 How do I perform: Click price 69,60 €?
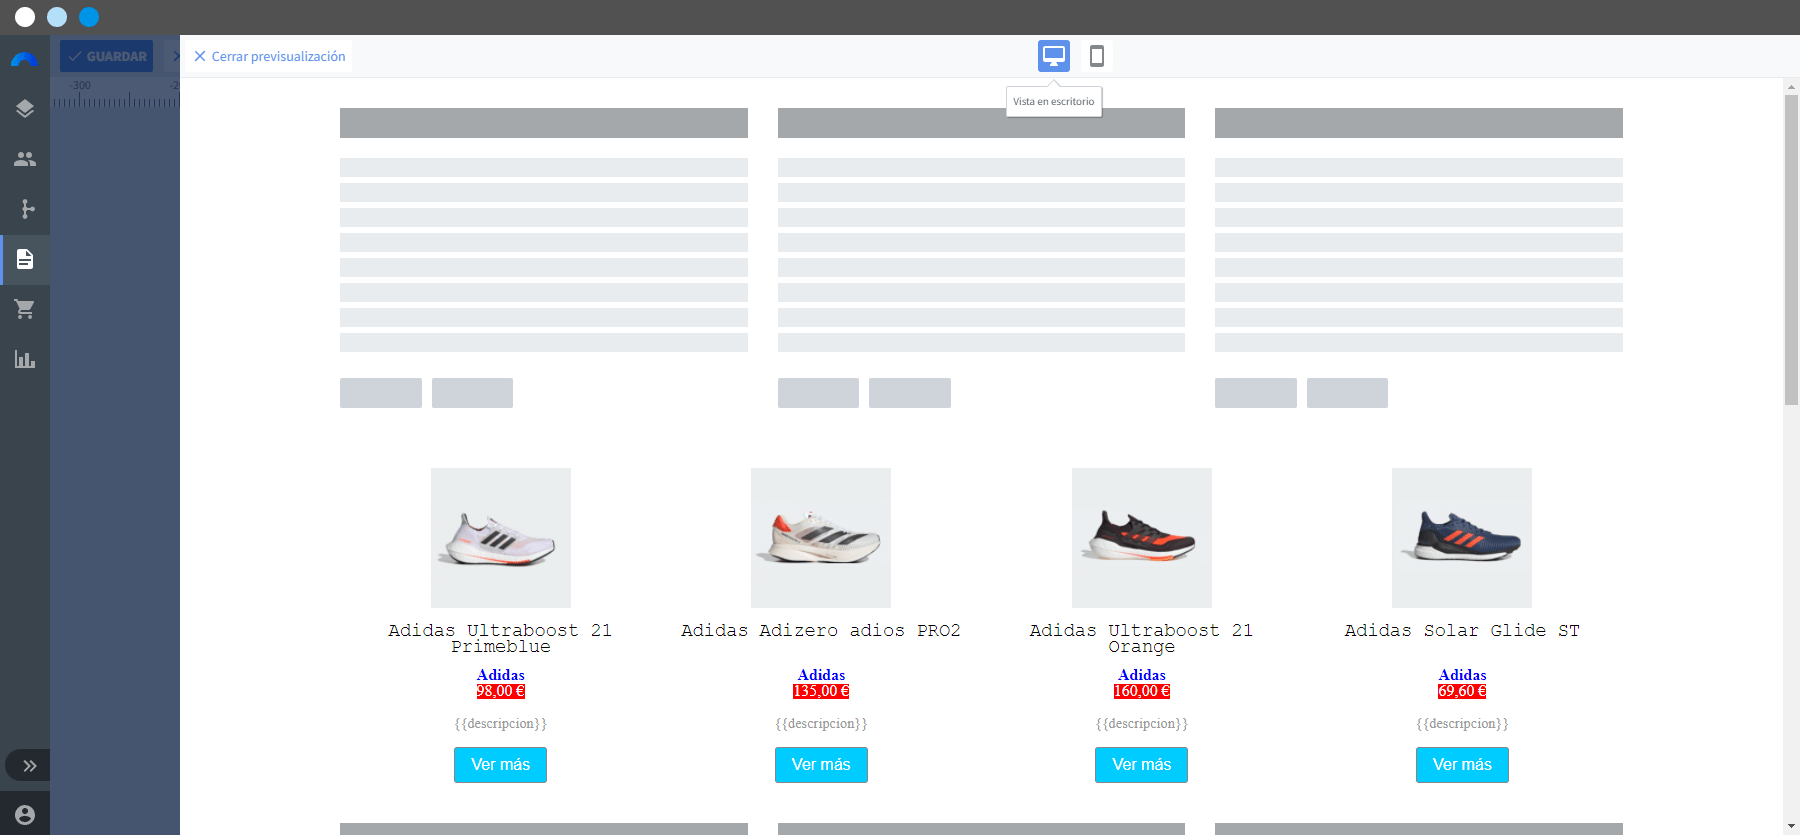click(x=1462, y=691)
